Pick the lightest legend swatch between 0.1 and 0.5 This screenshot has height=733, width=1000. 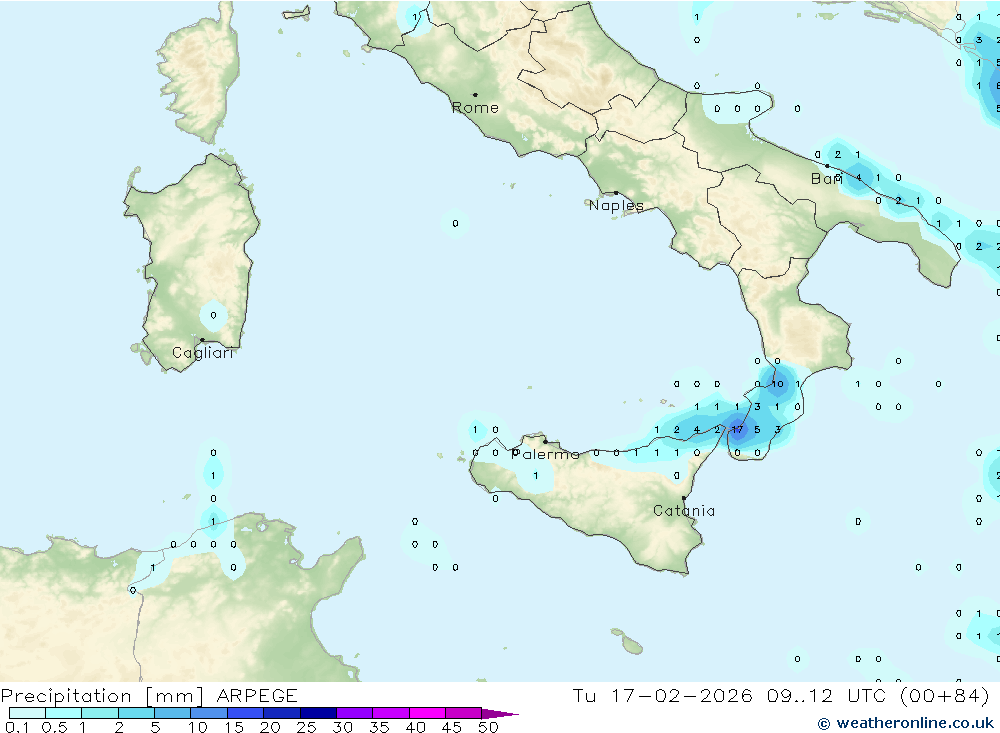(27, 714)
